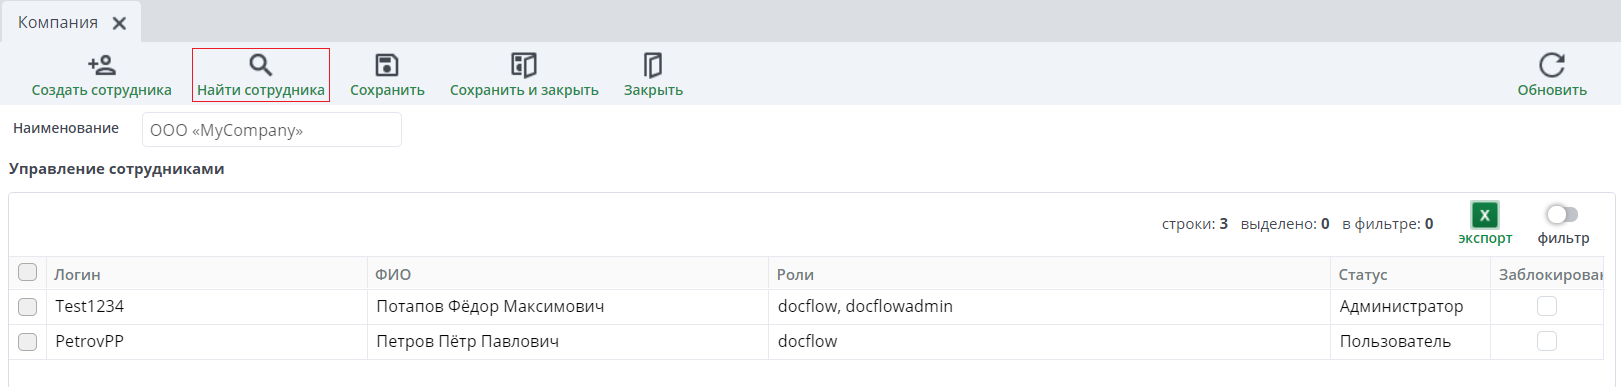Viewport: 1621px width, 387px height.
Task: Export table with the Excel экспорт icon
Action: click(1485, 214)
